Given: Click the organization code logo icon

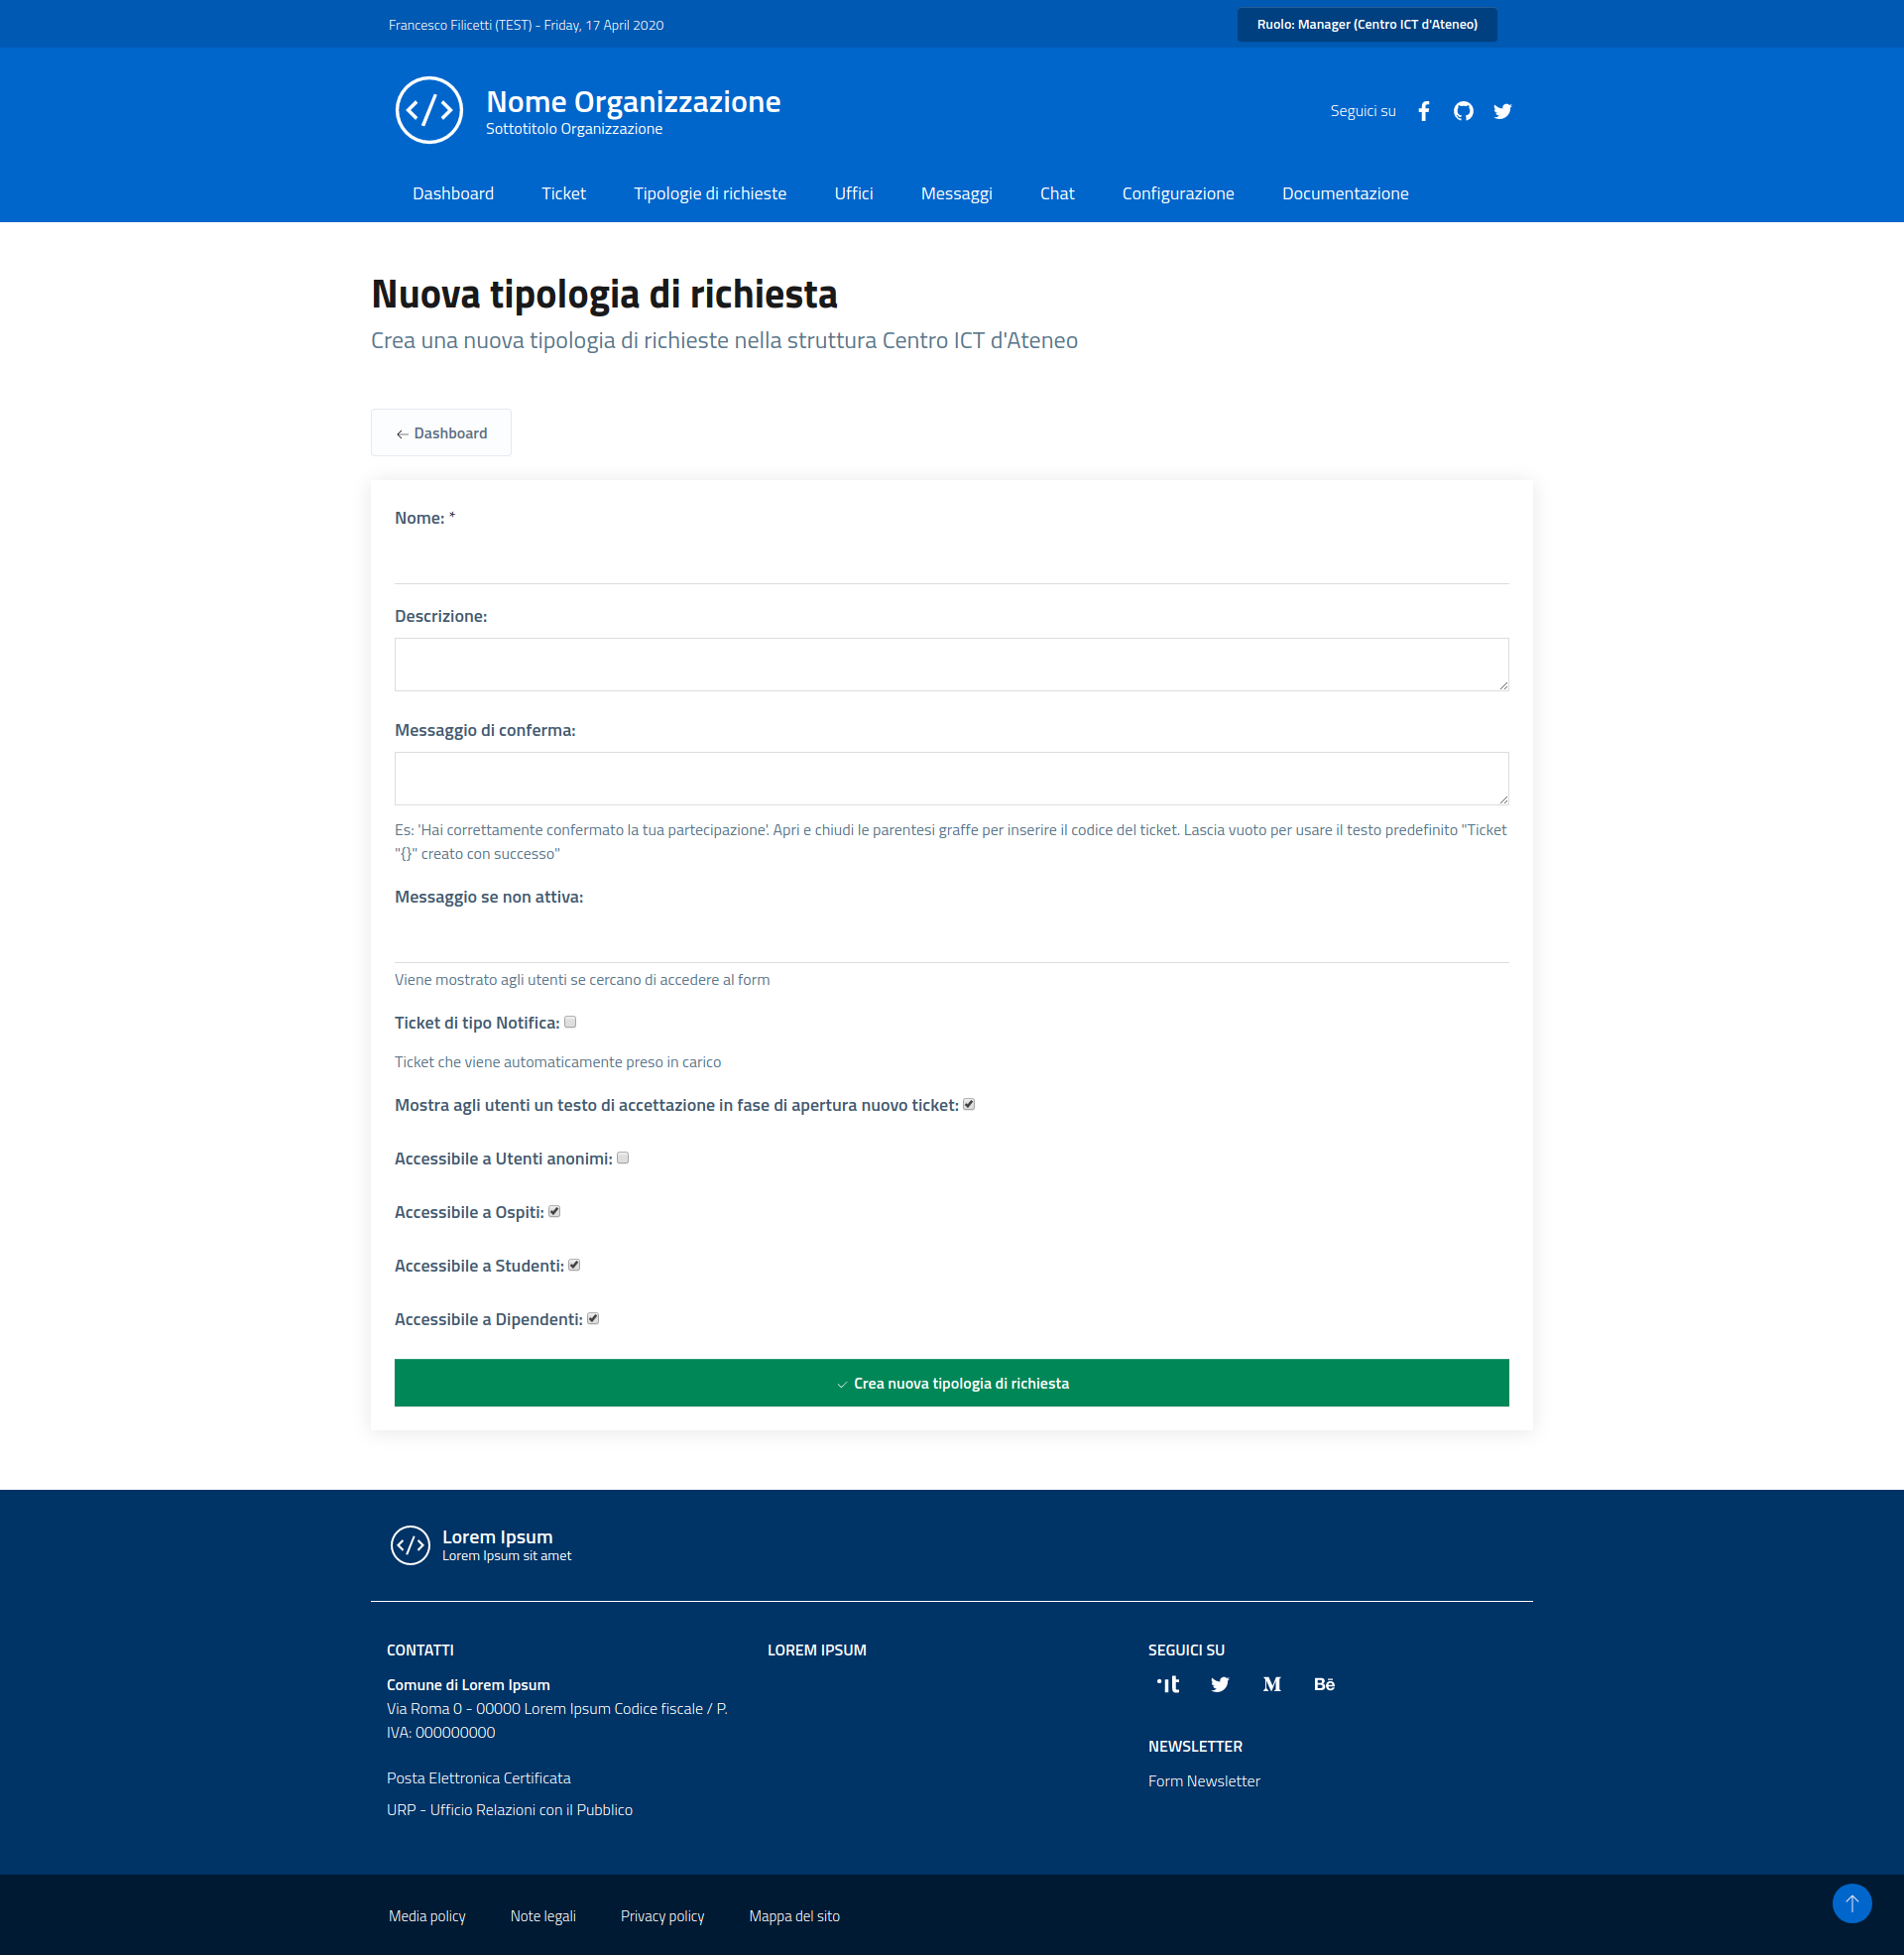Looking at the screenshot, I should click(429, 110).
